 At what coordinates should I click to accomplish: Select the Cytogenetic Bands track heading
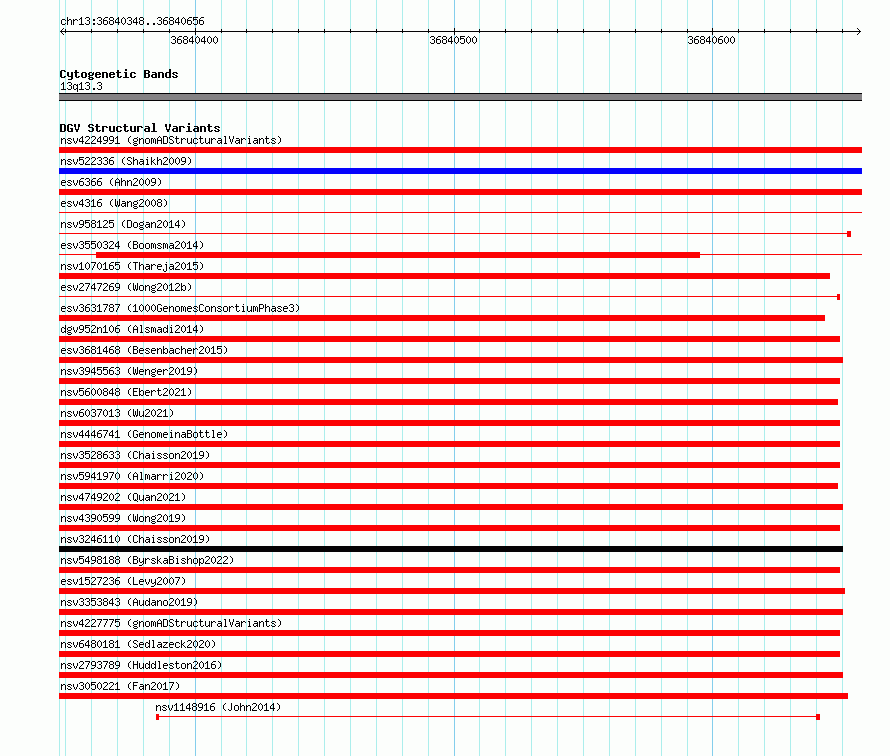click(119, 74)
